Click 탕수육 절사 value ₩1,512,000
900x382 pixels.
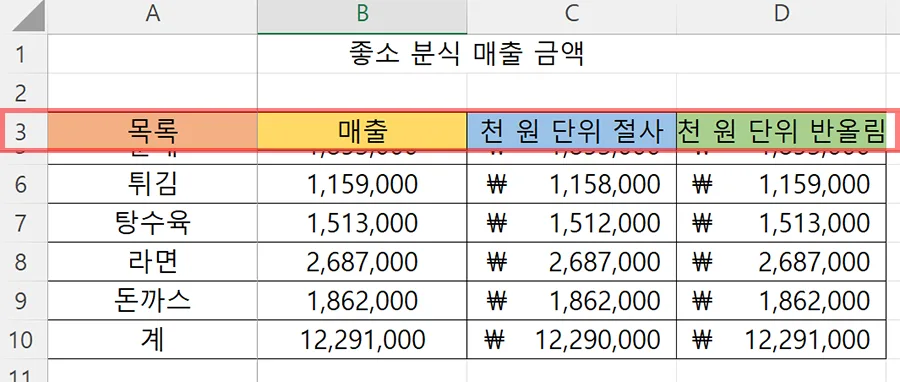click(x=572, y=223)
